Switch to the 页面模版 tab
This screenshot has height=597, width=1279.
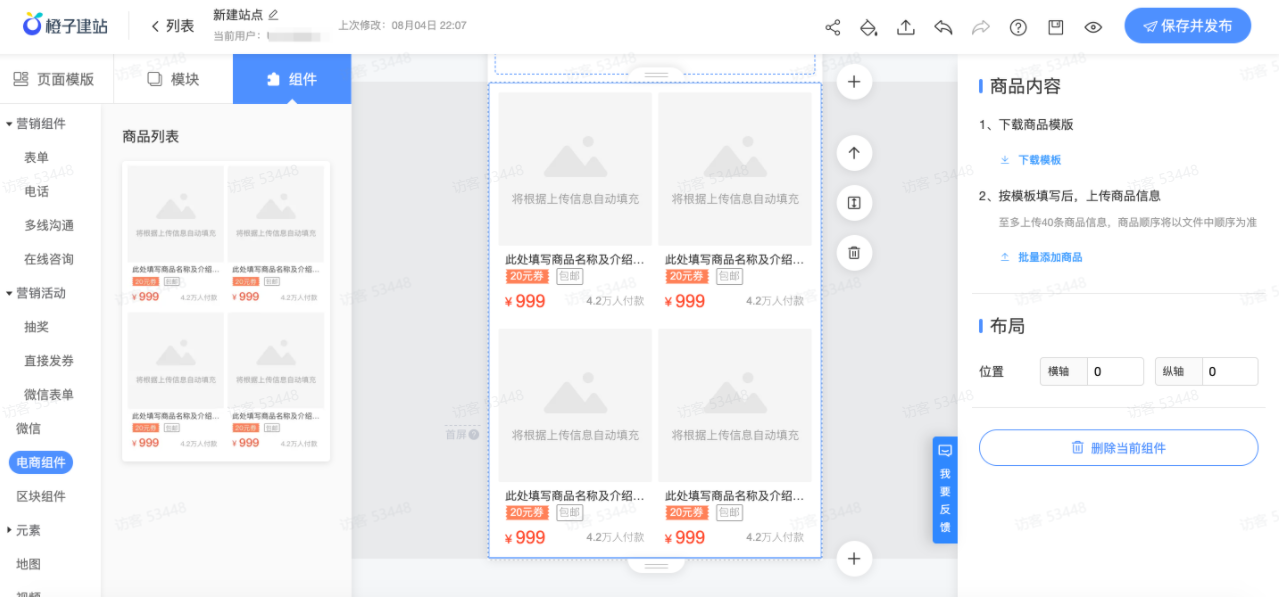(x=55, y=79)
